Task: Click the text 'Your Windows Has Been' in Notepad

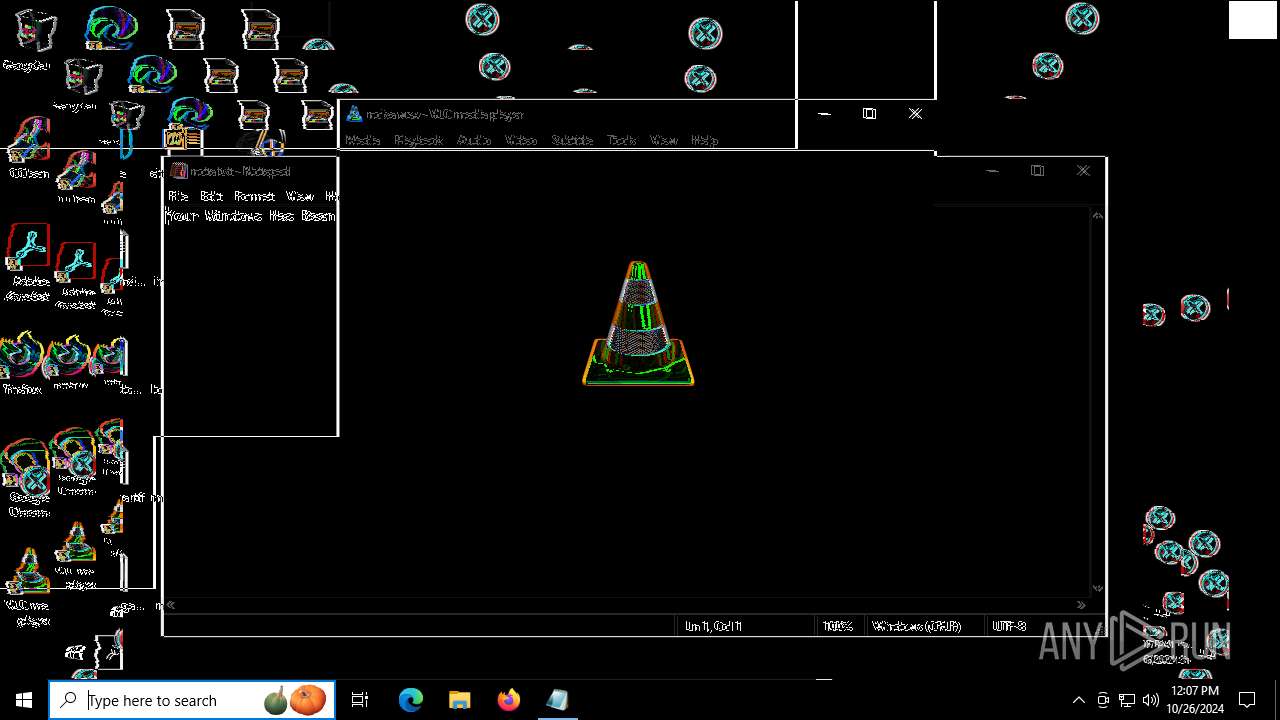Action: coord(250,216)
